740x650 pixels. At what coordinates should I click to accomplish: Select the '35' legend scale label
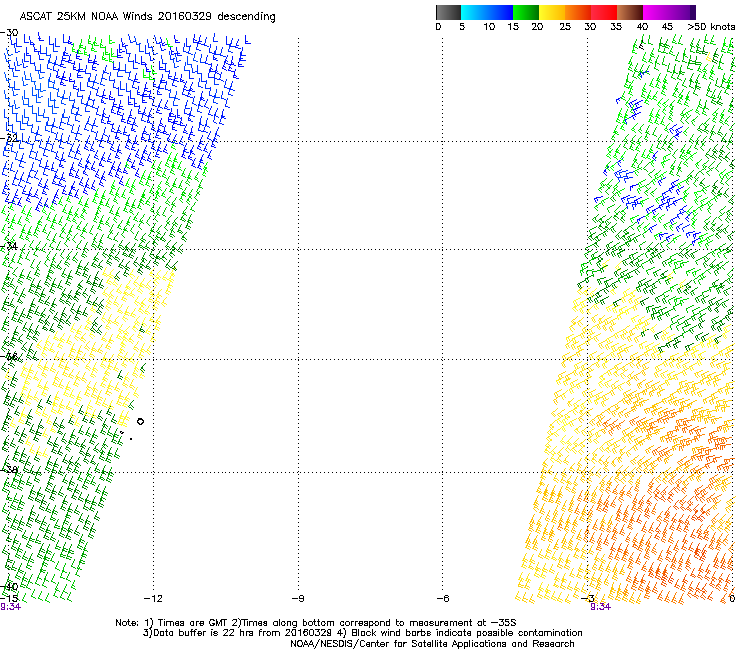click(616, 27)
